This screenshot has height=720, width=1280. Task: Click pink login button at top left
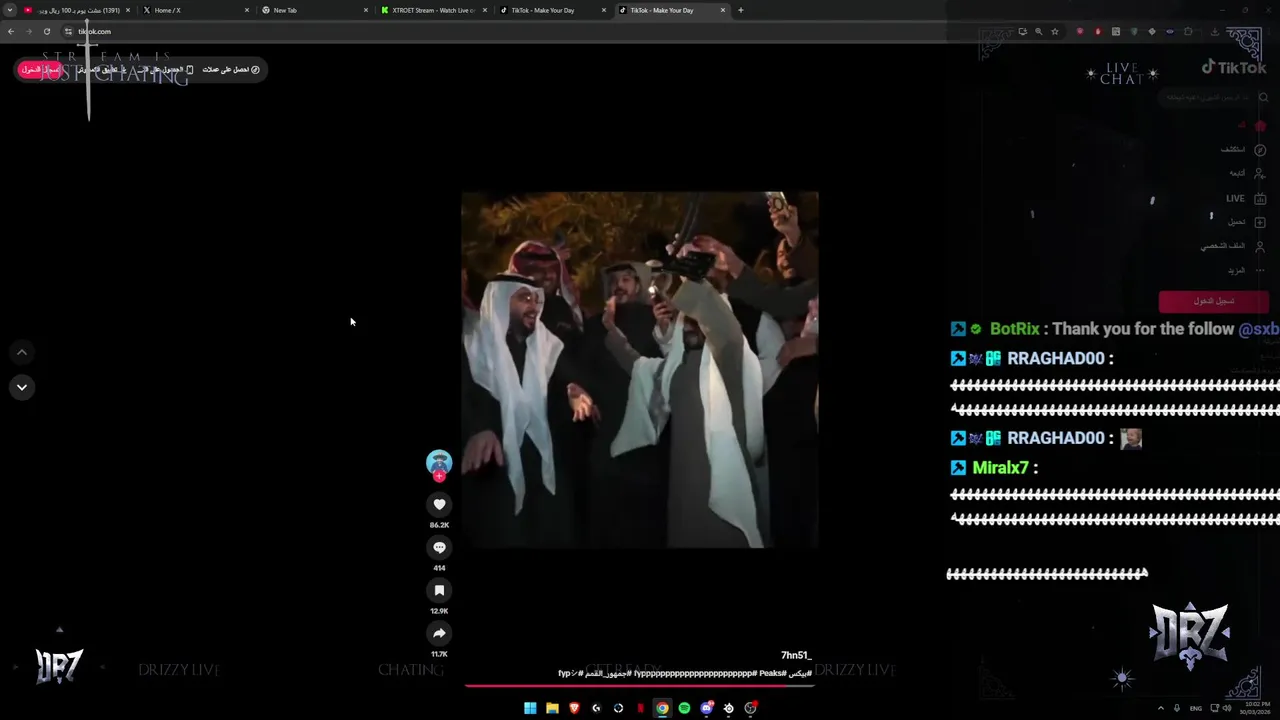tap(40, 69)
